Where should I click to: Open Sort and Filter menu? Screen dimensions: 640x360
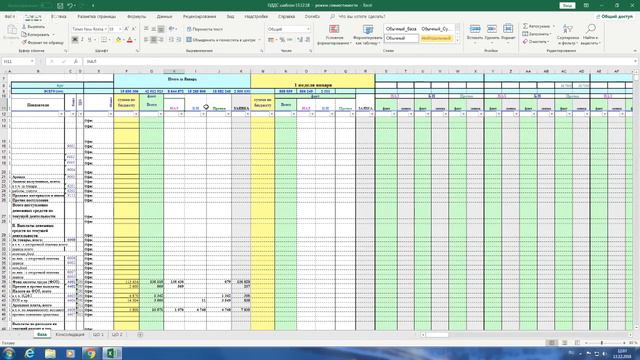[568, 34]
